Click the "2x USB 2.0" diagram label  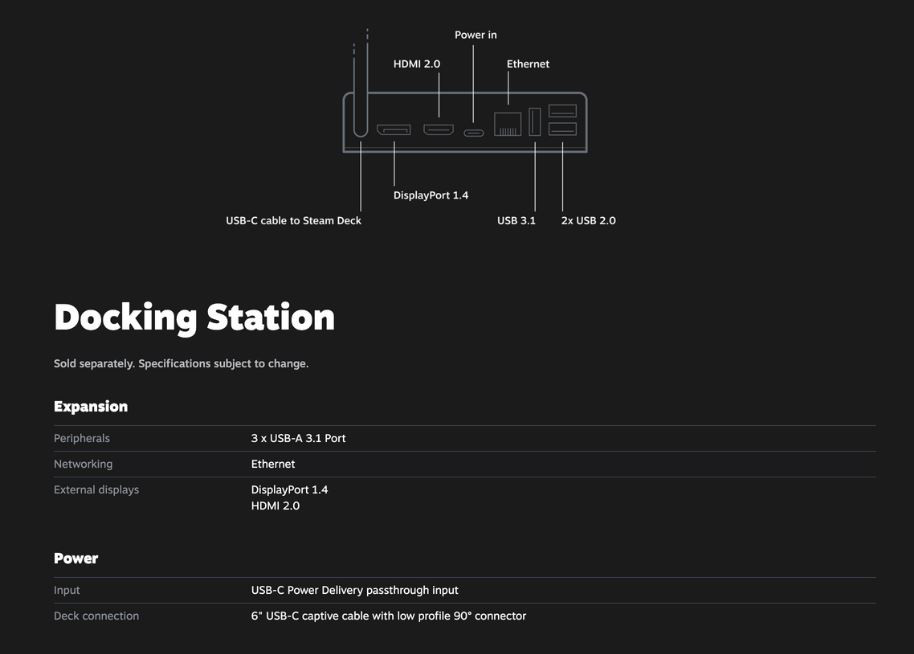[588, 220]
